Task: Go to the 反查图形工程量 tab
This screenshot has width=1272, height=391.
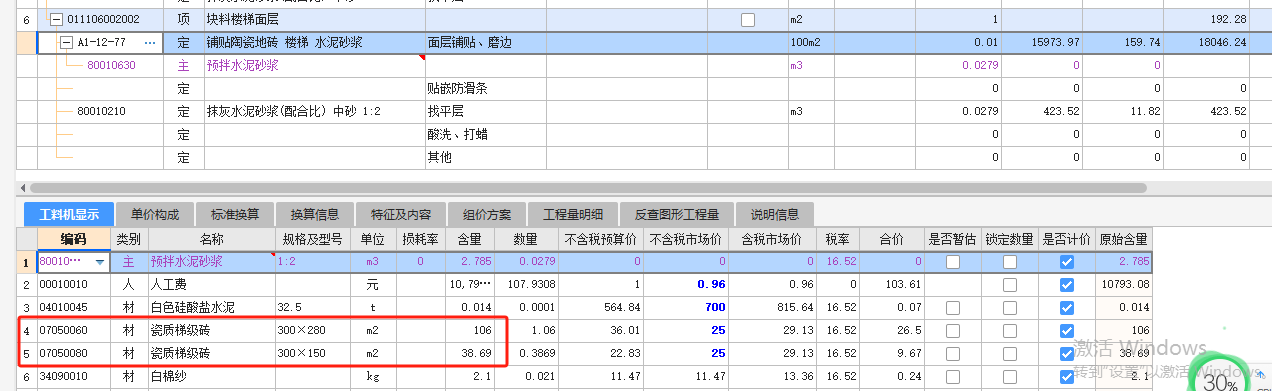Action: click(x=677, y=215)
